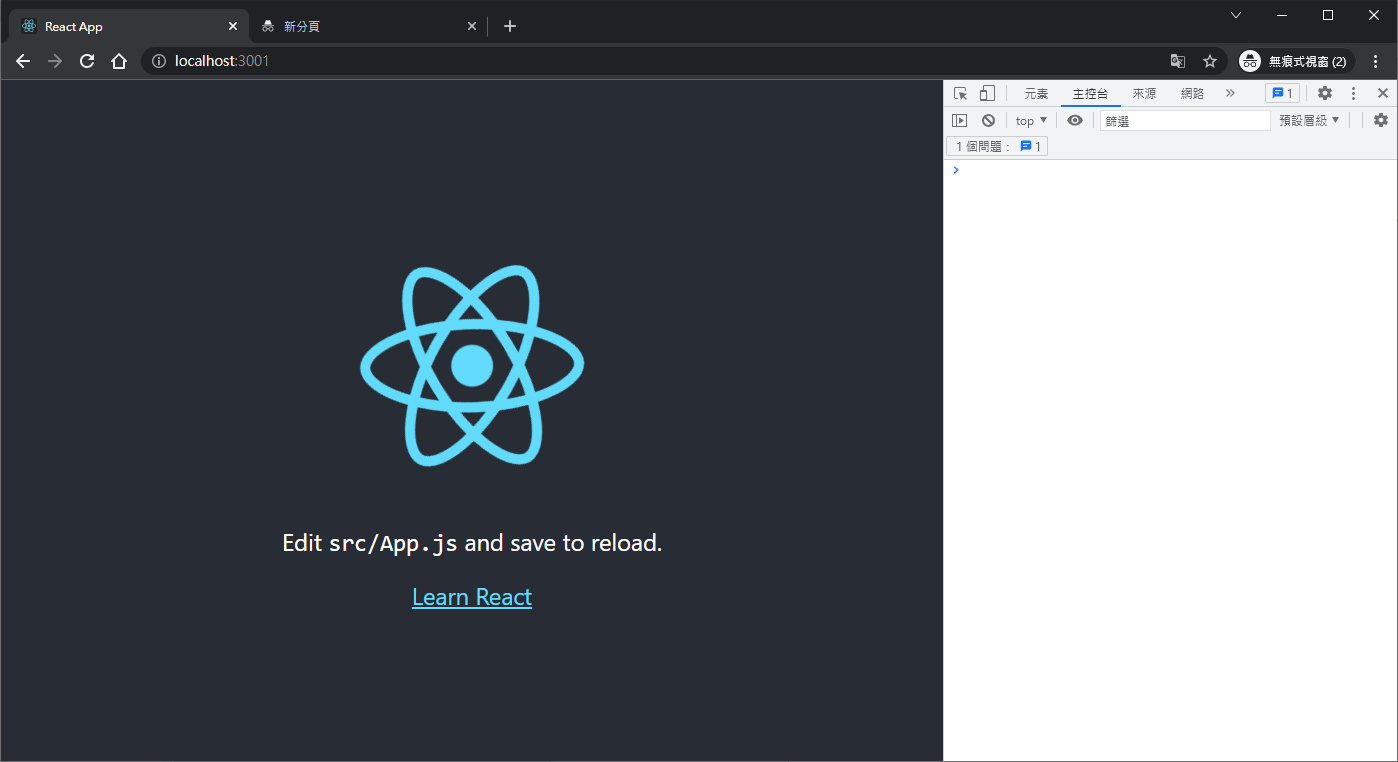Close the DevTools panel
The height and width of the screenshot is (762, 1398).
1383,93
